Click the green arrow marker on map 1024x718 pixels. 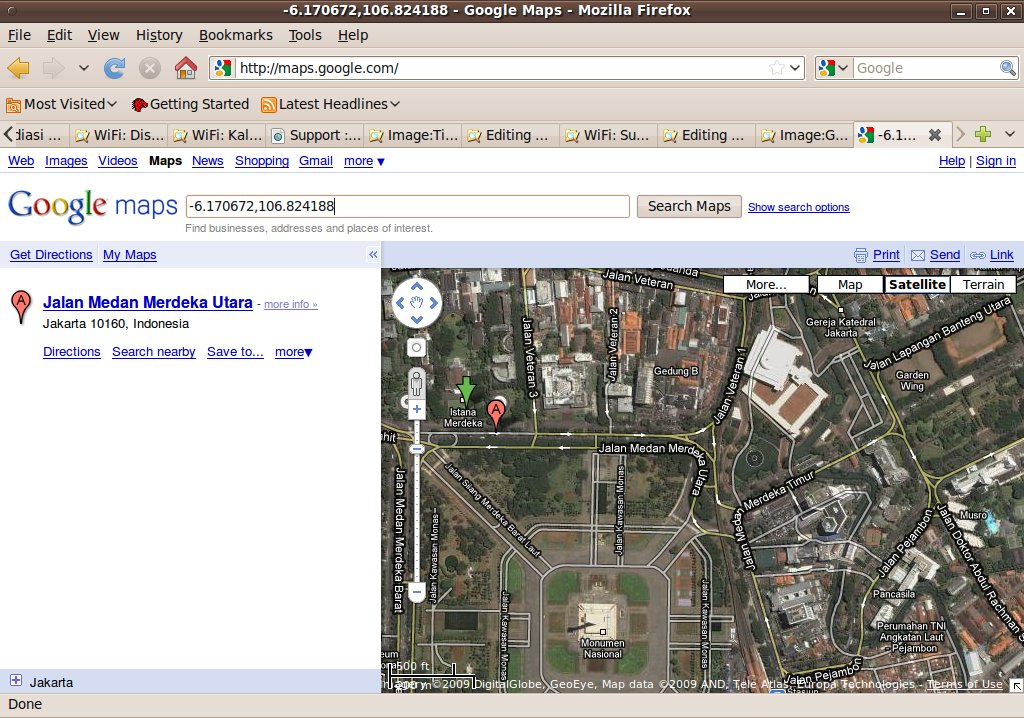click(x=466, y=390)
